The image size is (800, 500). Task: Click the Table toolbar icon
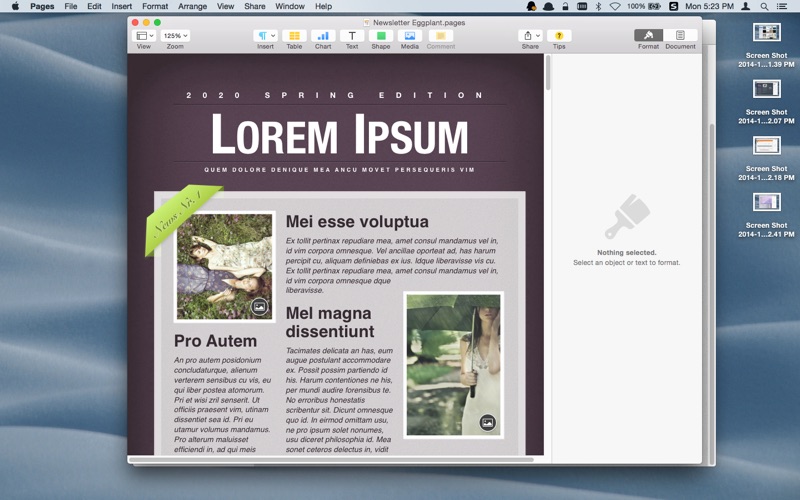click(x=294, y=36)
